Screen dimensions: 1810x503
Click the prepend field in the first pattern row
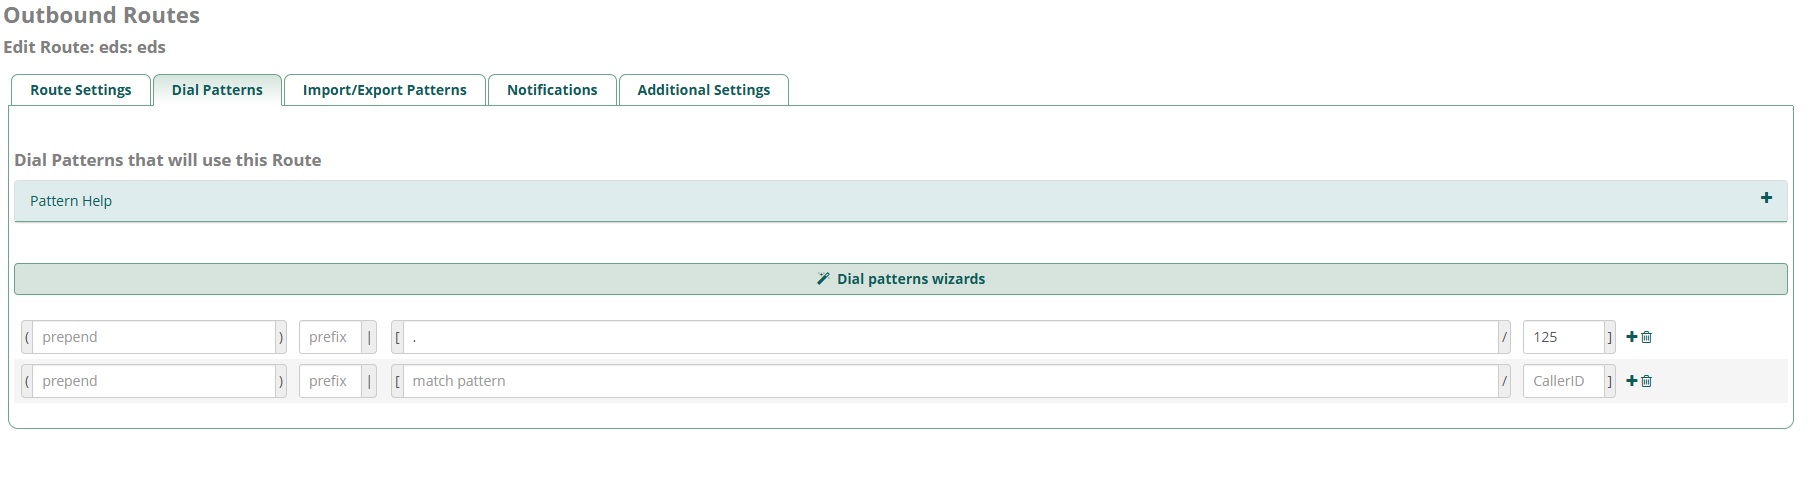pyautogui.click(x=154, y=337)
